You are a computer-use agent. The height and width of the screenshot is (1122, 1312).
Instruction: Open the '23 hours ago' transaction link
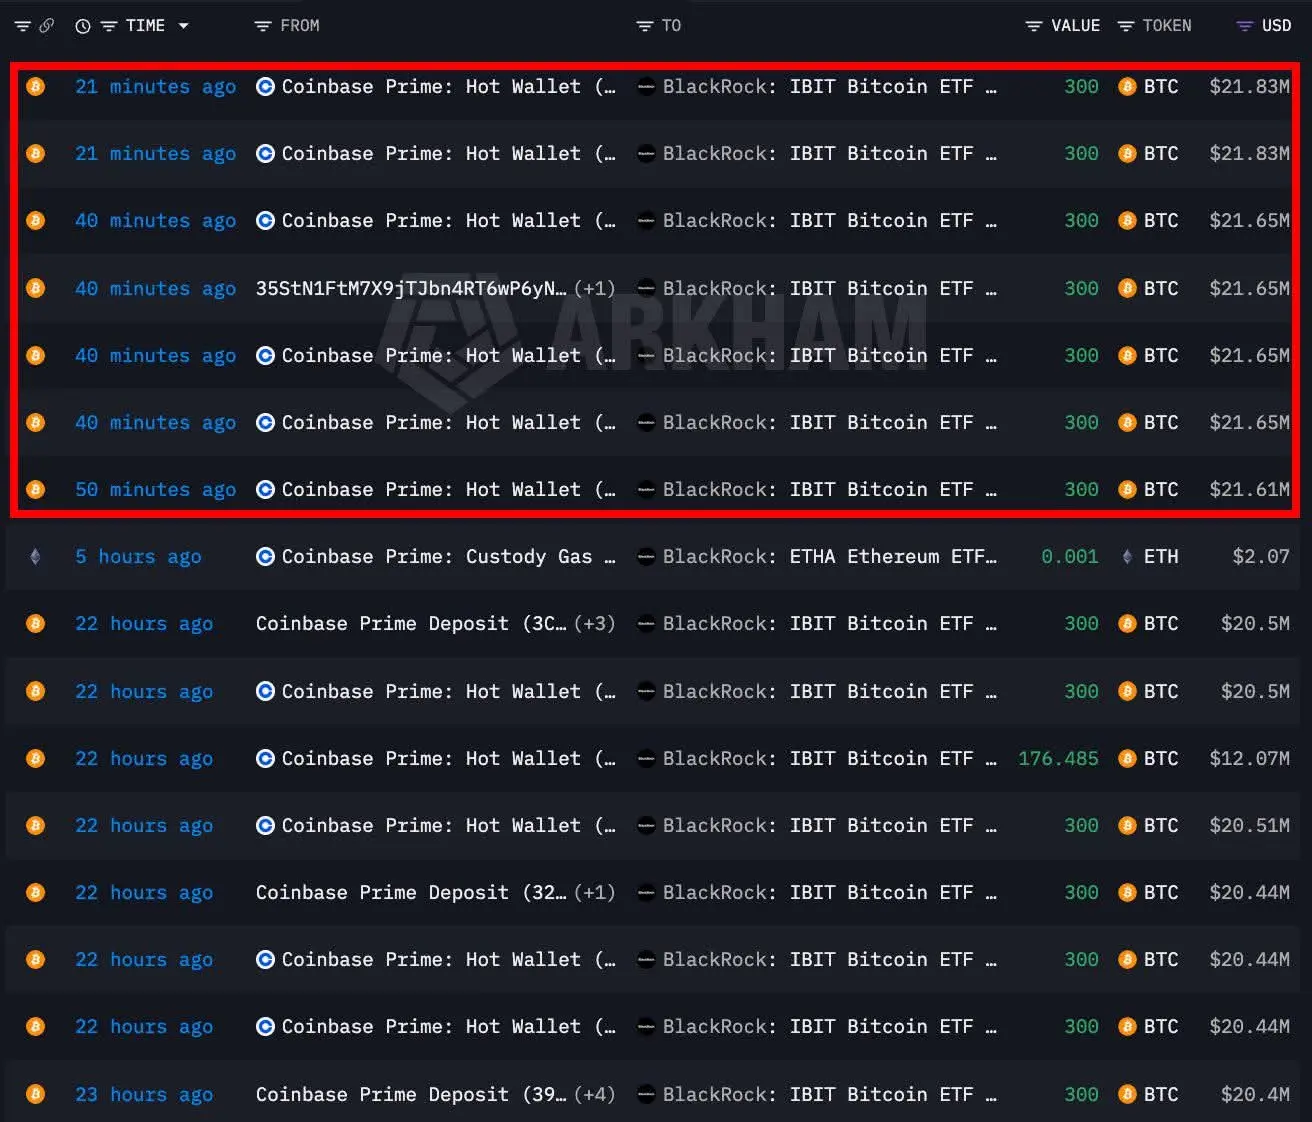click(144, 1095)
